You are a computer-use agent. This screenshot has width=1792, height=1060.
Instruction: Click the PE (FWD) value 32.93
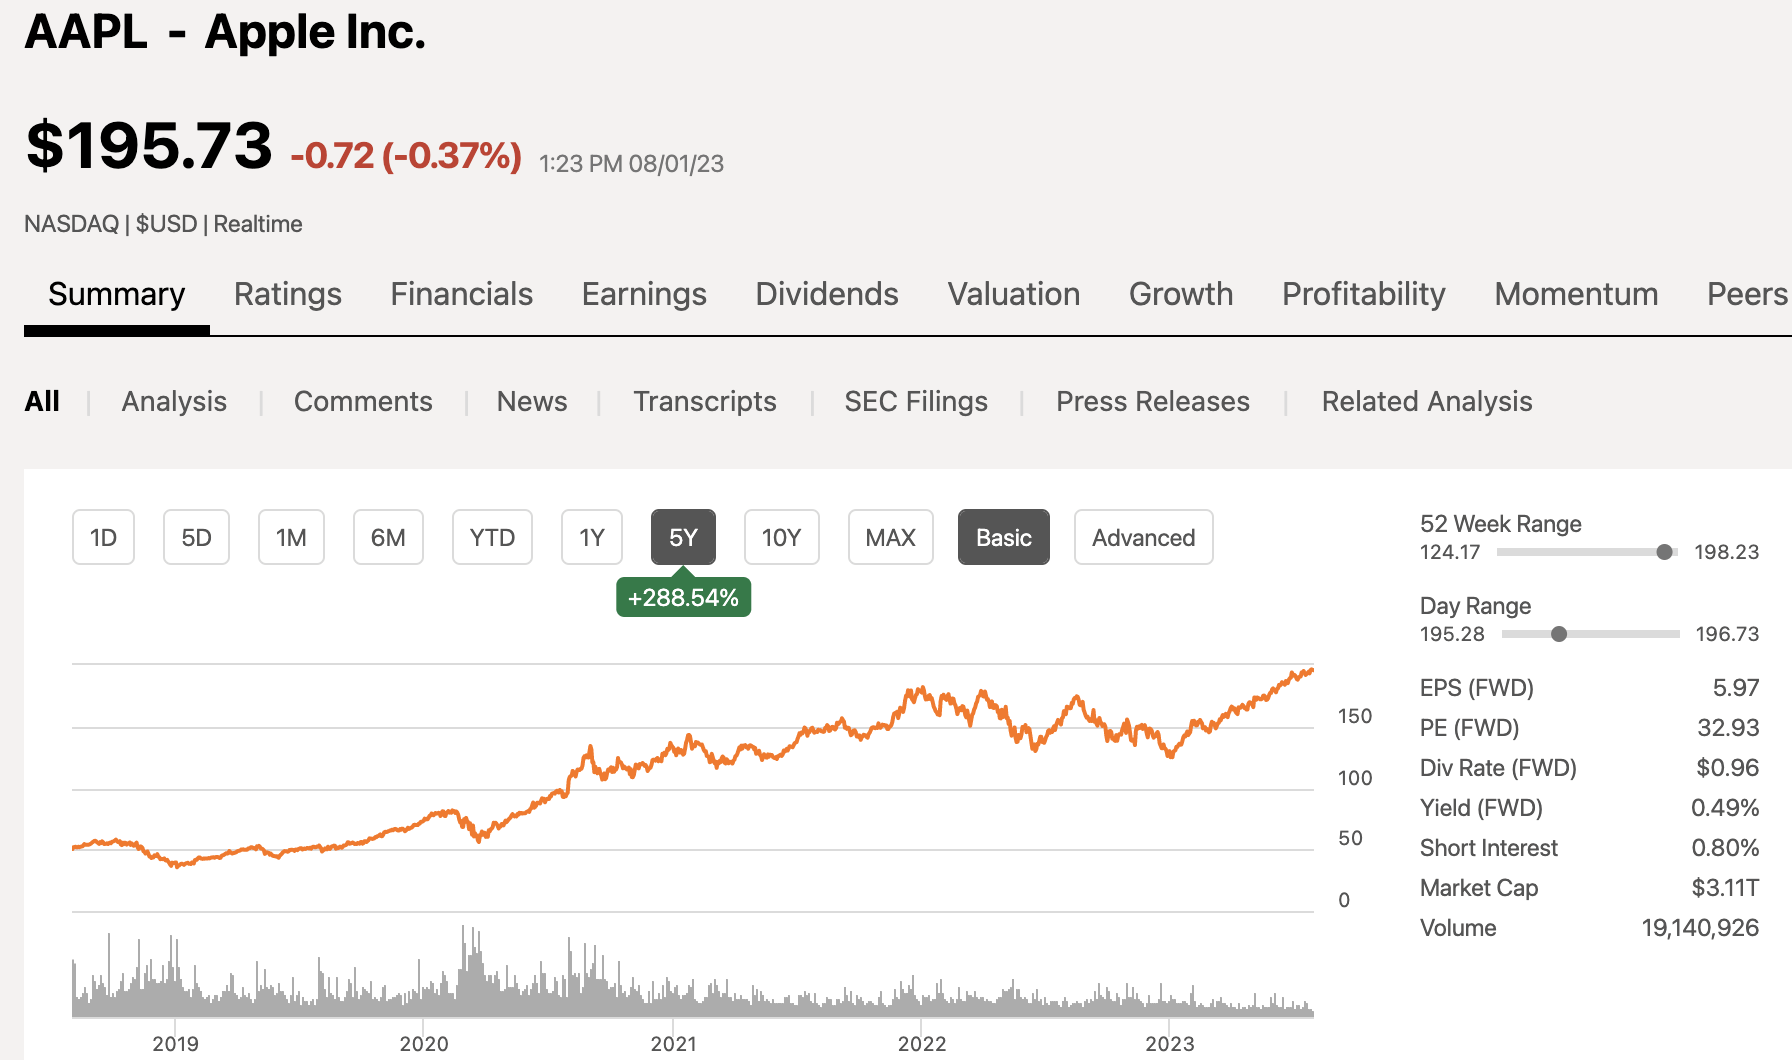[x=1728, y=727]
